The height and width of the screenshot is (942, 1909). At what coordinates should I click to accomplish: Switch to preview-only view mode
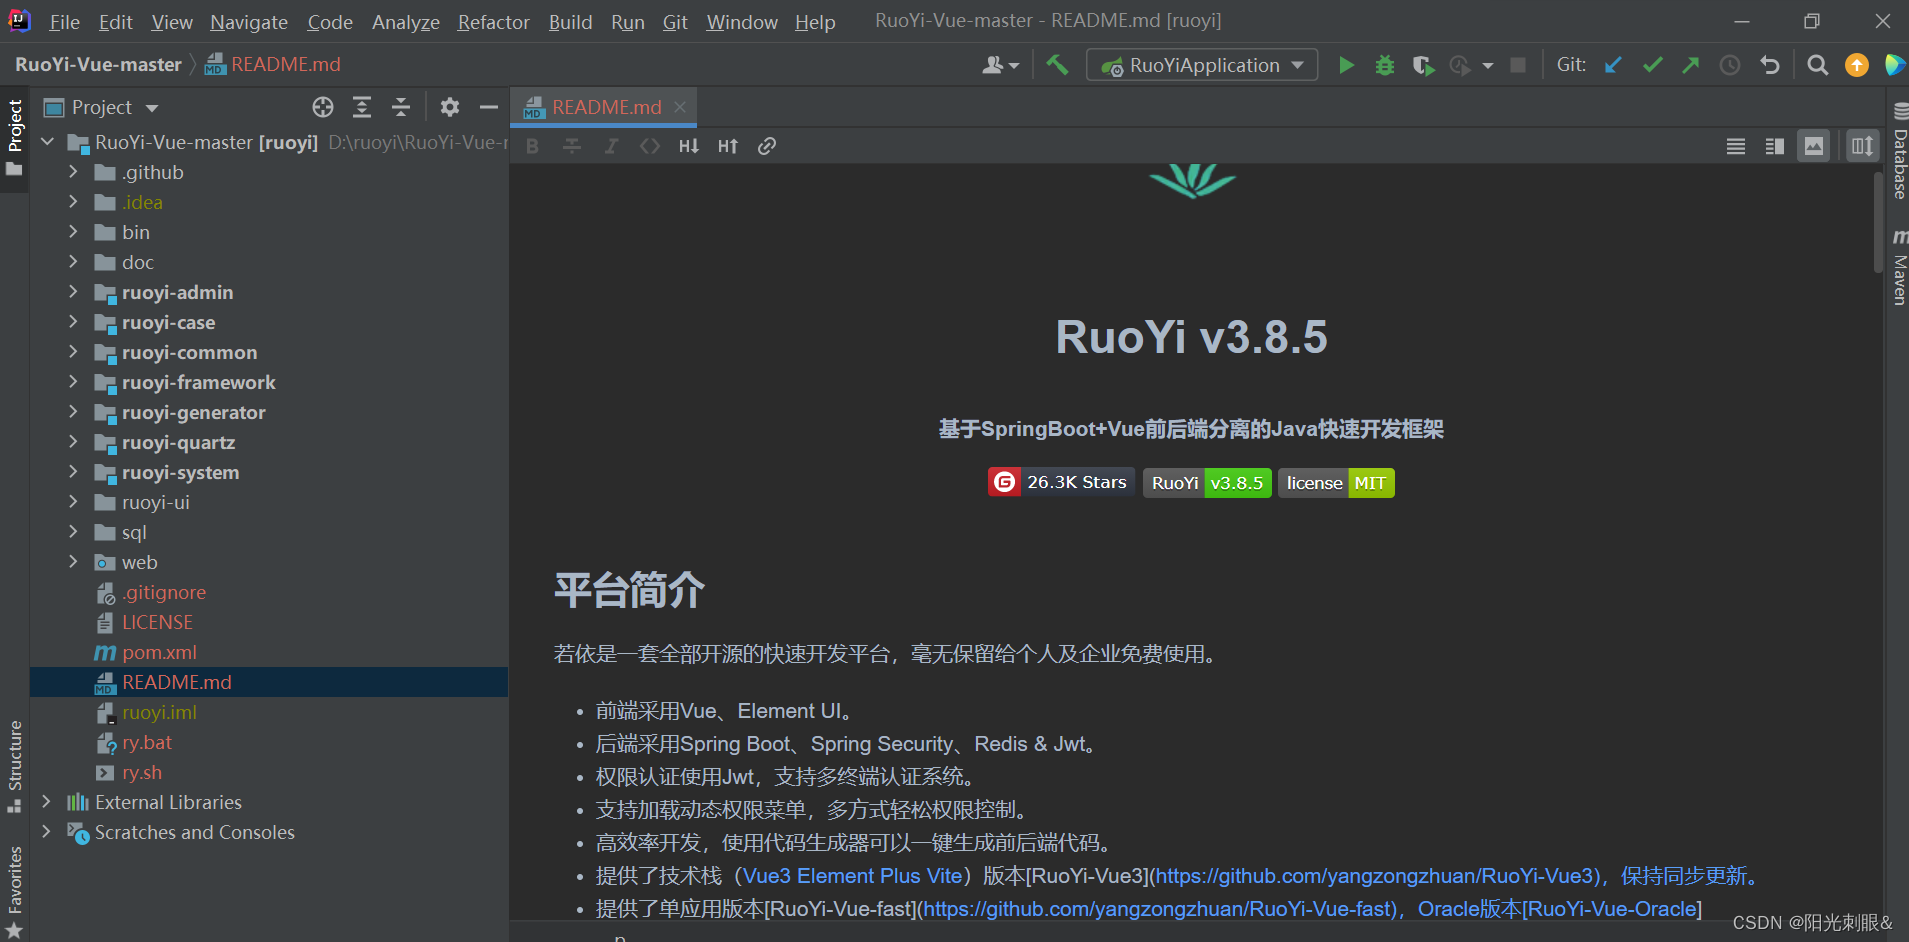click(1814, 146)
